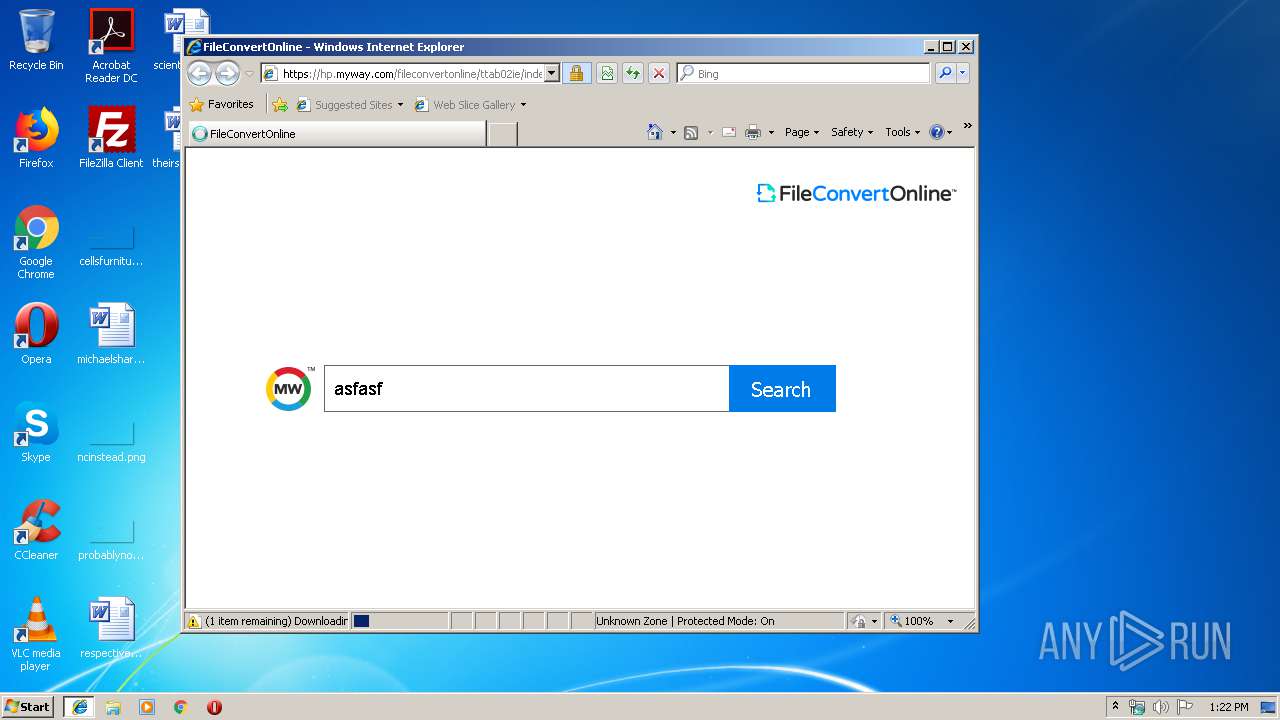Select the CCleaner desktop icon

point(36,530)
